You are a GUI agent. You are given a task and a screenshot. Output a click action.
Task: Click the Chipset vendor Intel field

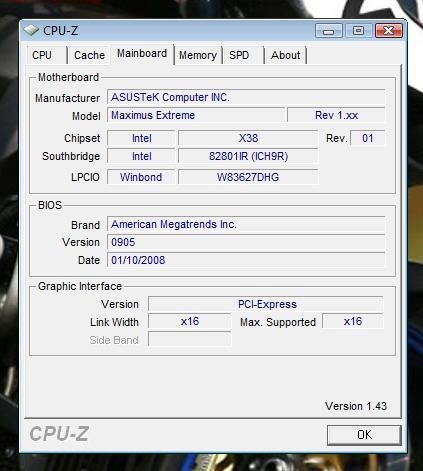[x=141, y=138]
